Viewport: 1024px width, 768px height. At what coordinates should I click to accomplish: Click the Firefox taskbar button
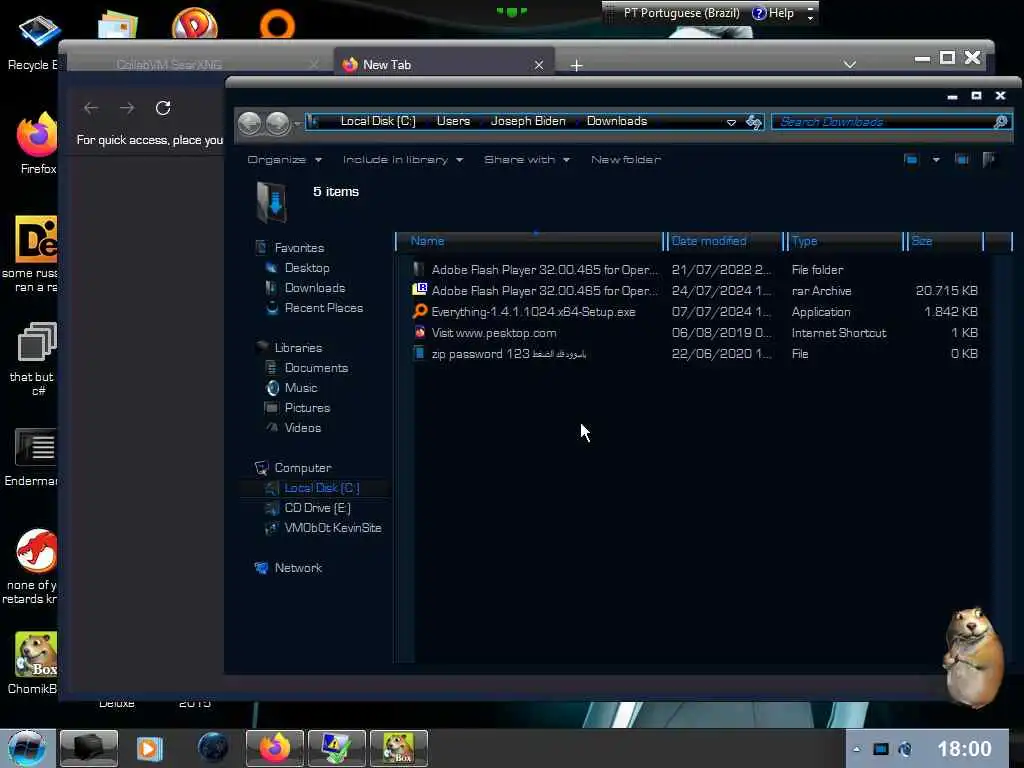pos(275,748)
